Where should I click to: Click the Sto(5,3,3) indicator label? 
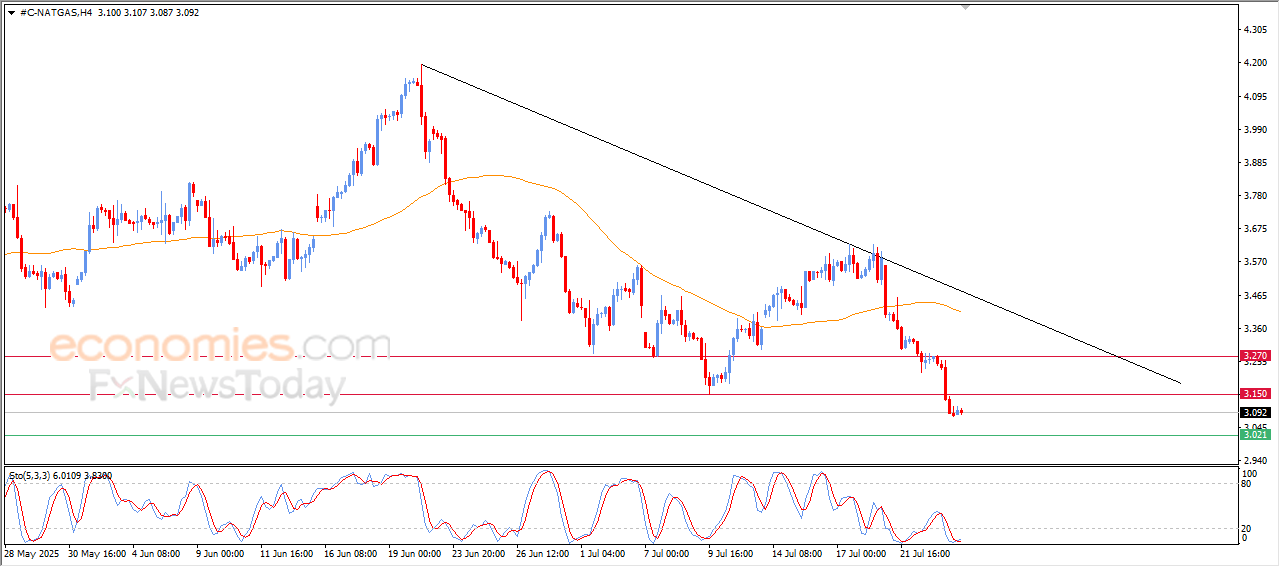[x=60, y=475]
